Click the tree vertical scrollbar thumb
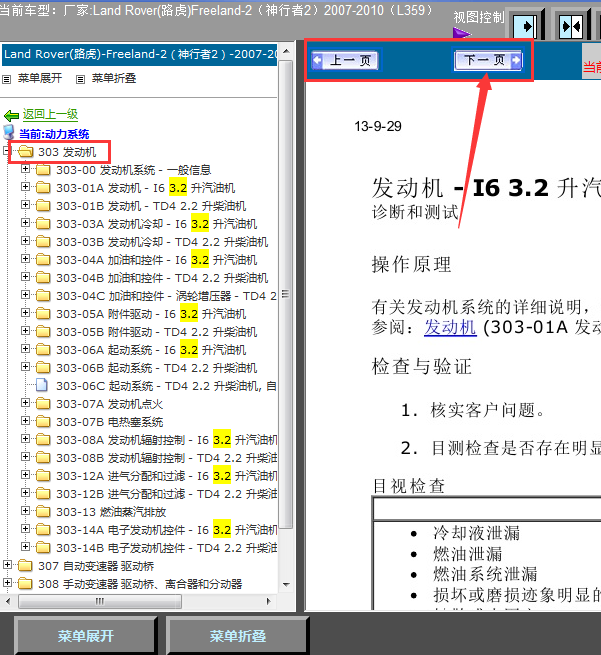The width and height of the screenshot is (601, 655). [x=286, y=294]
